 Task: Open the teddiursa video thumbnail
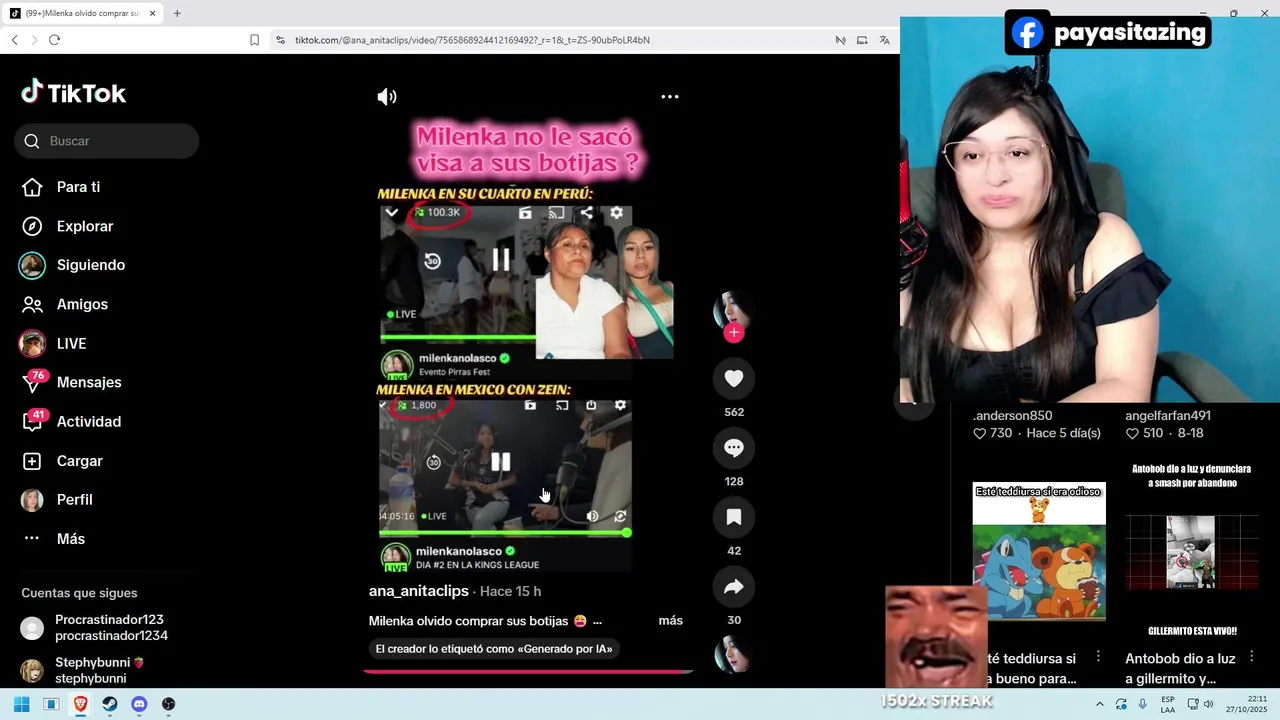coord(1039,551)
